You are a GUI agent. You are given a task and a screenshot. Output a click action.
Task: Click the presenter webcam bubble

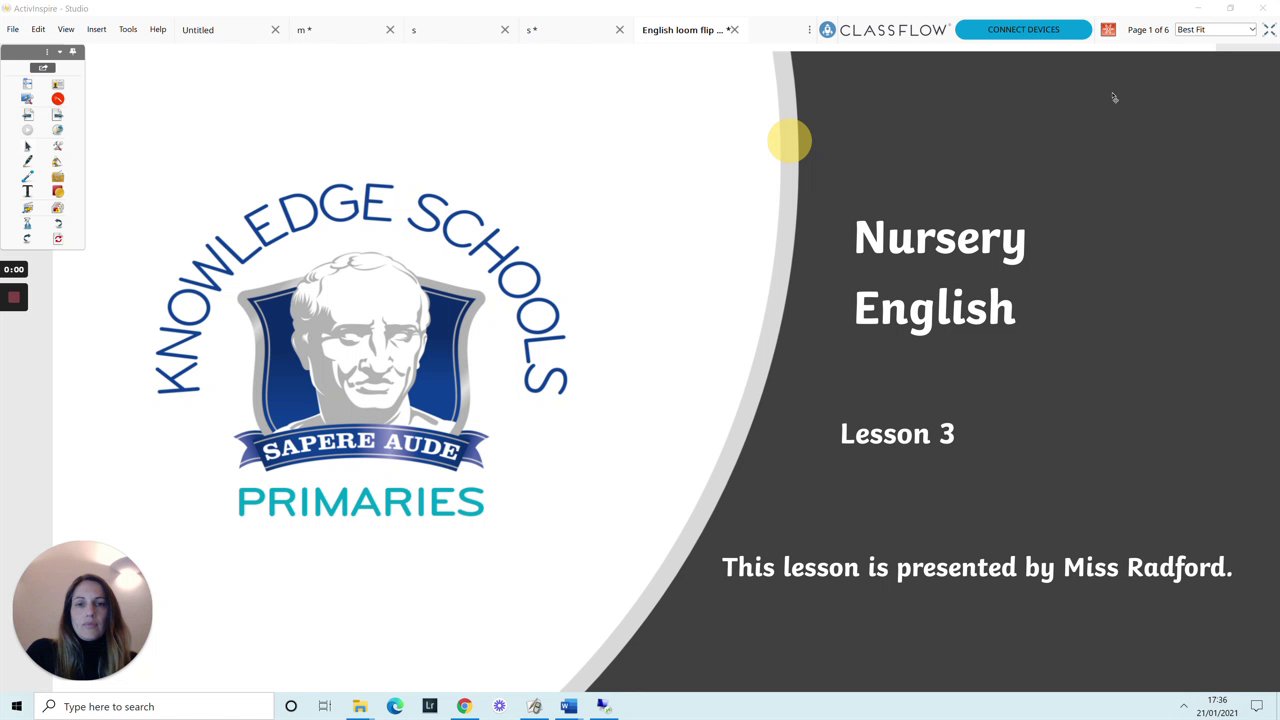[x=83, y=610]
